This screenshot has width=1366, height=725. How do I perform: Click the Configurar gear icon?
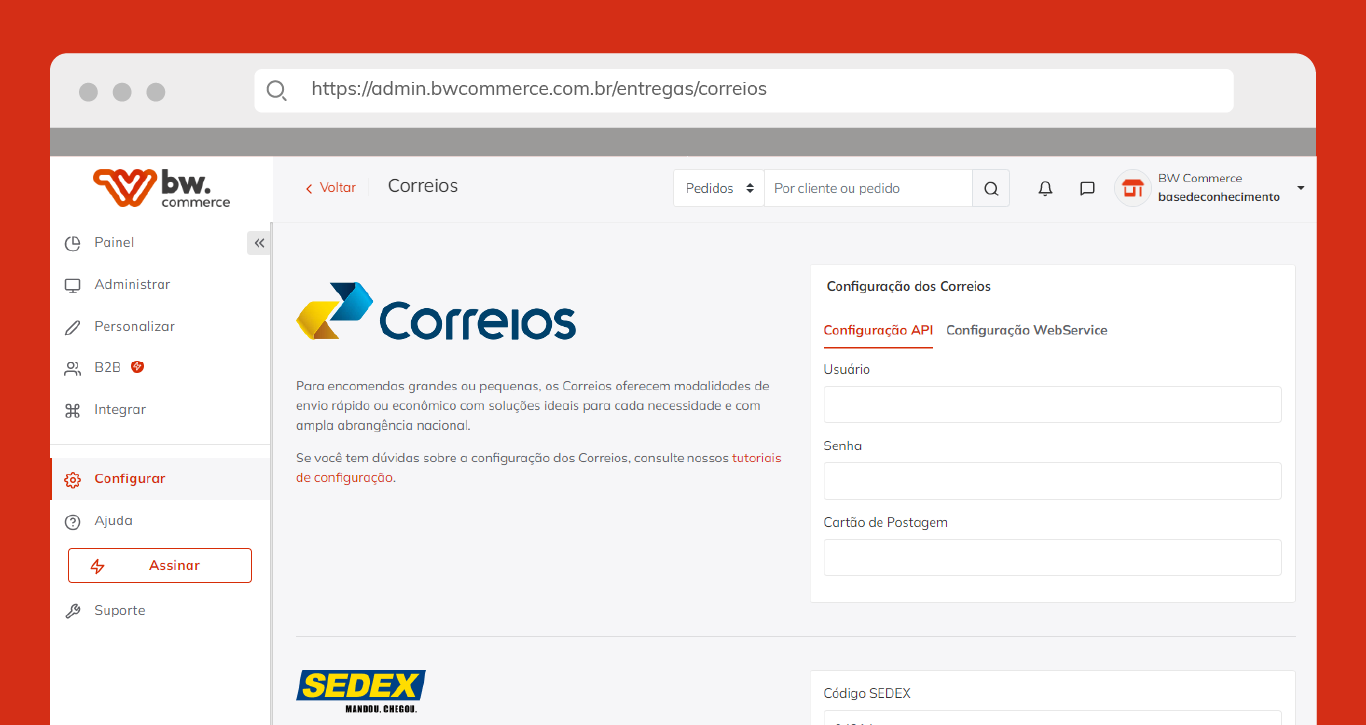72,479
